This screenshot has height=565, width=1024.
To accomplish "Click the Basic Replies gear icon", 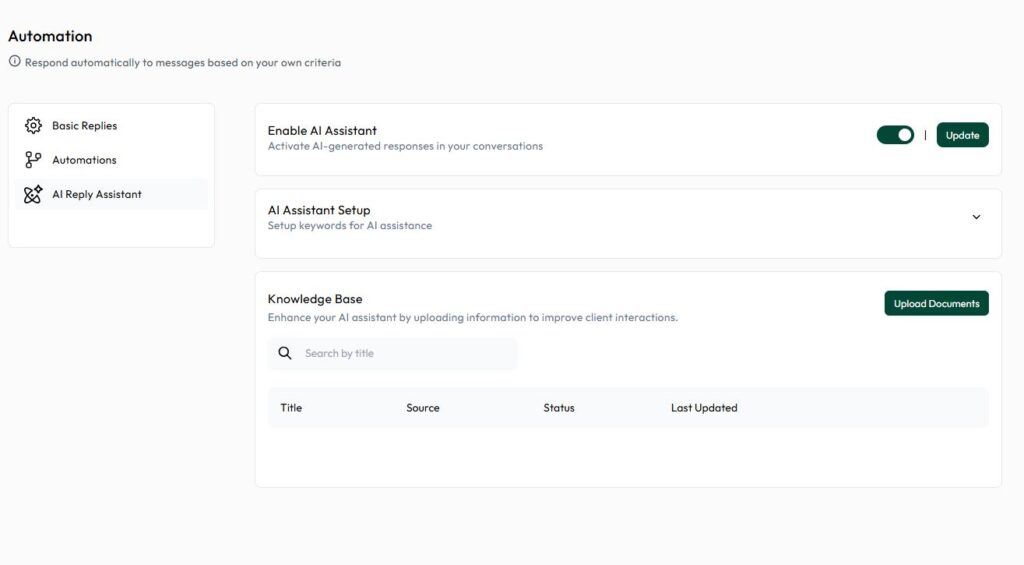I will (x=33, y=125).
